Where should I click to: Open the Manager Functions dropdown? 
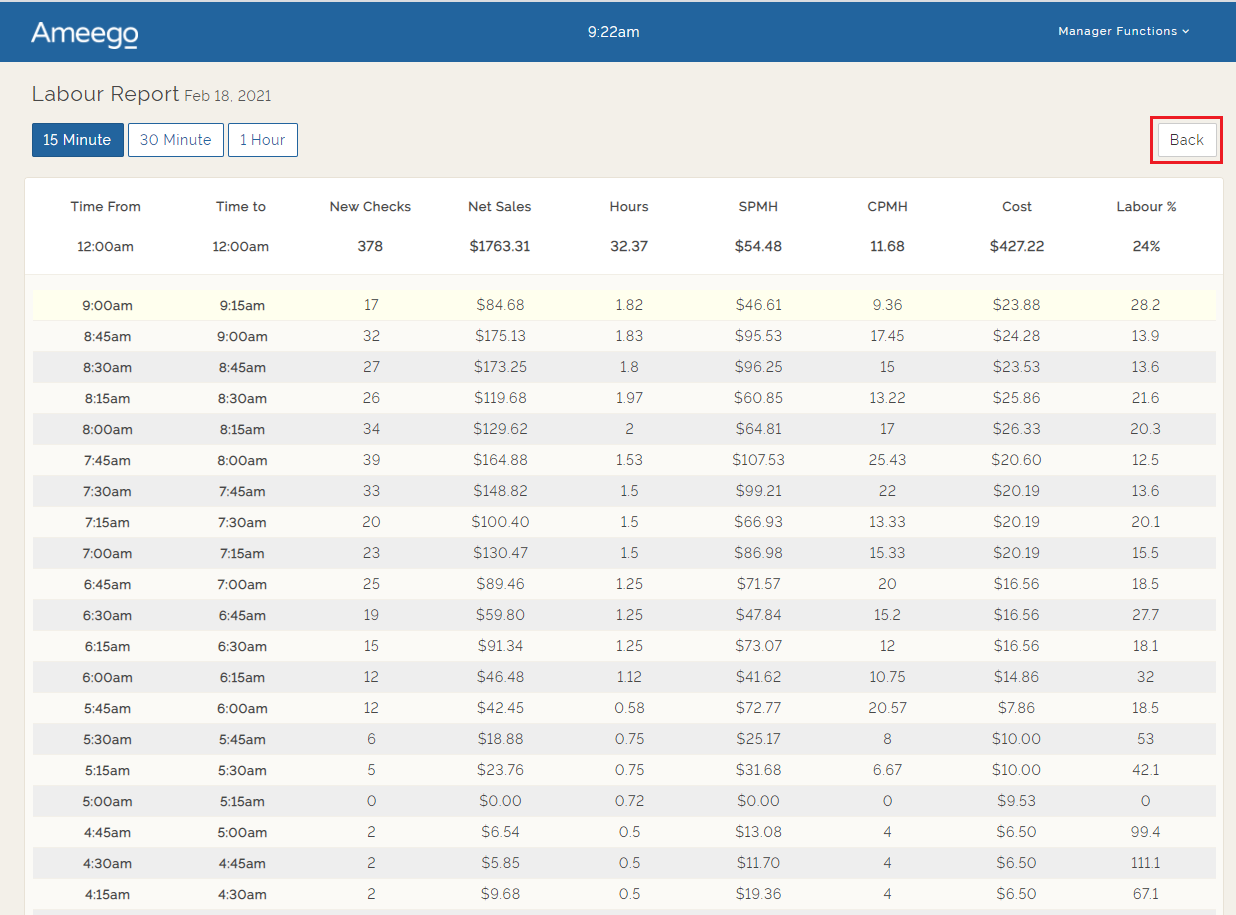1117,31
